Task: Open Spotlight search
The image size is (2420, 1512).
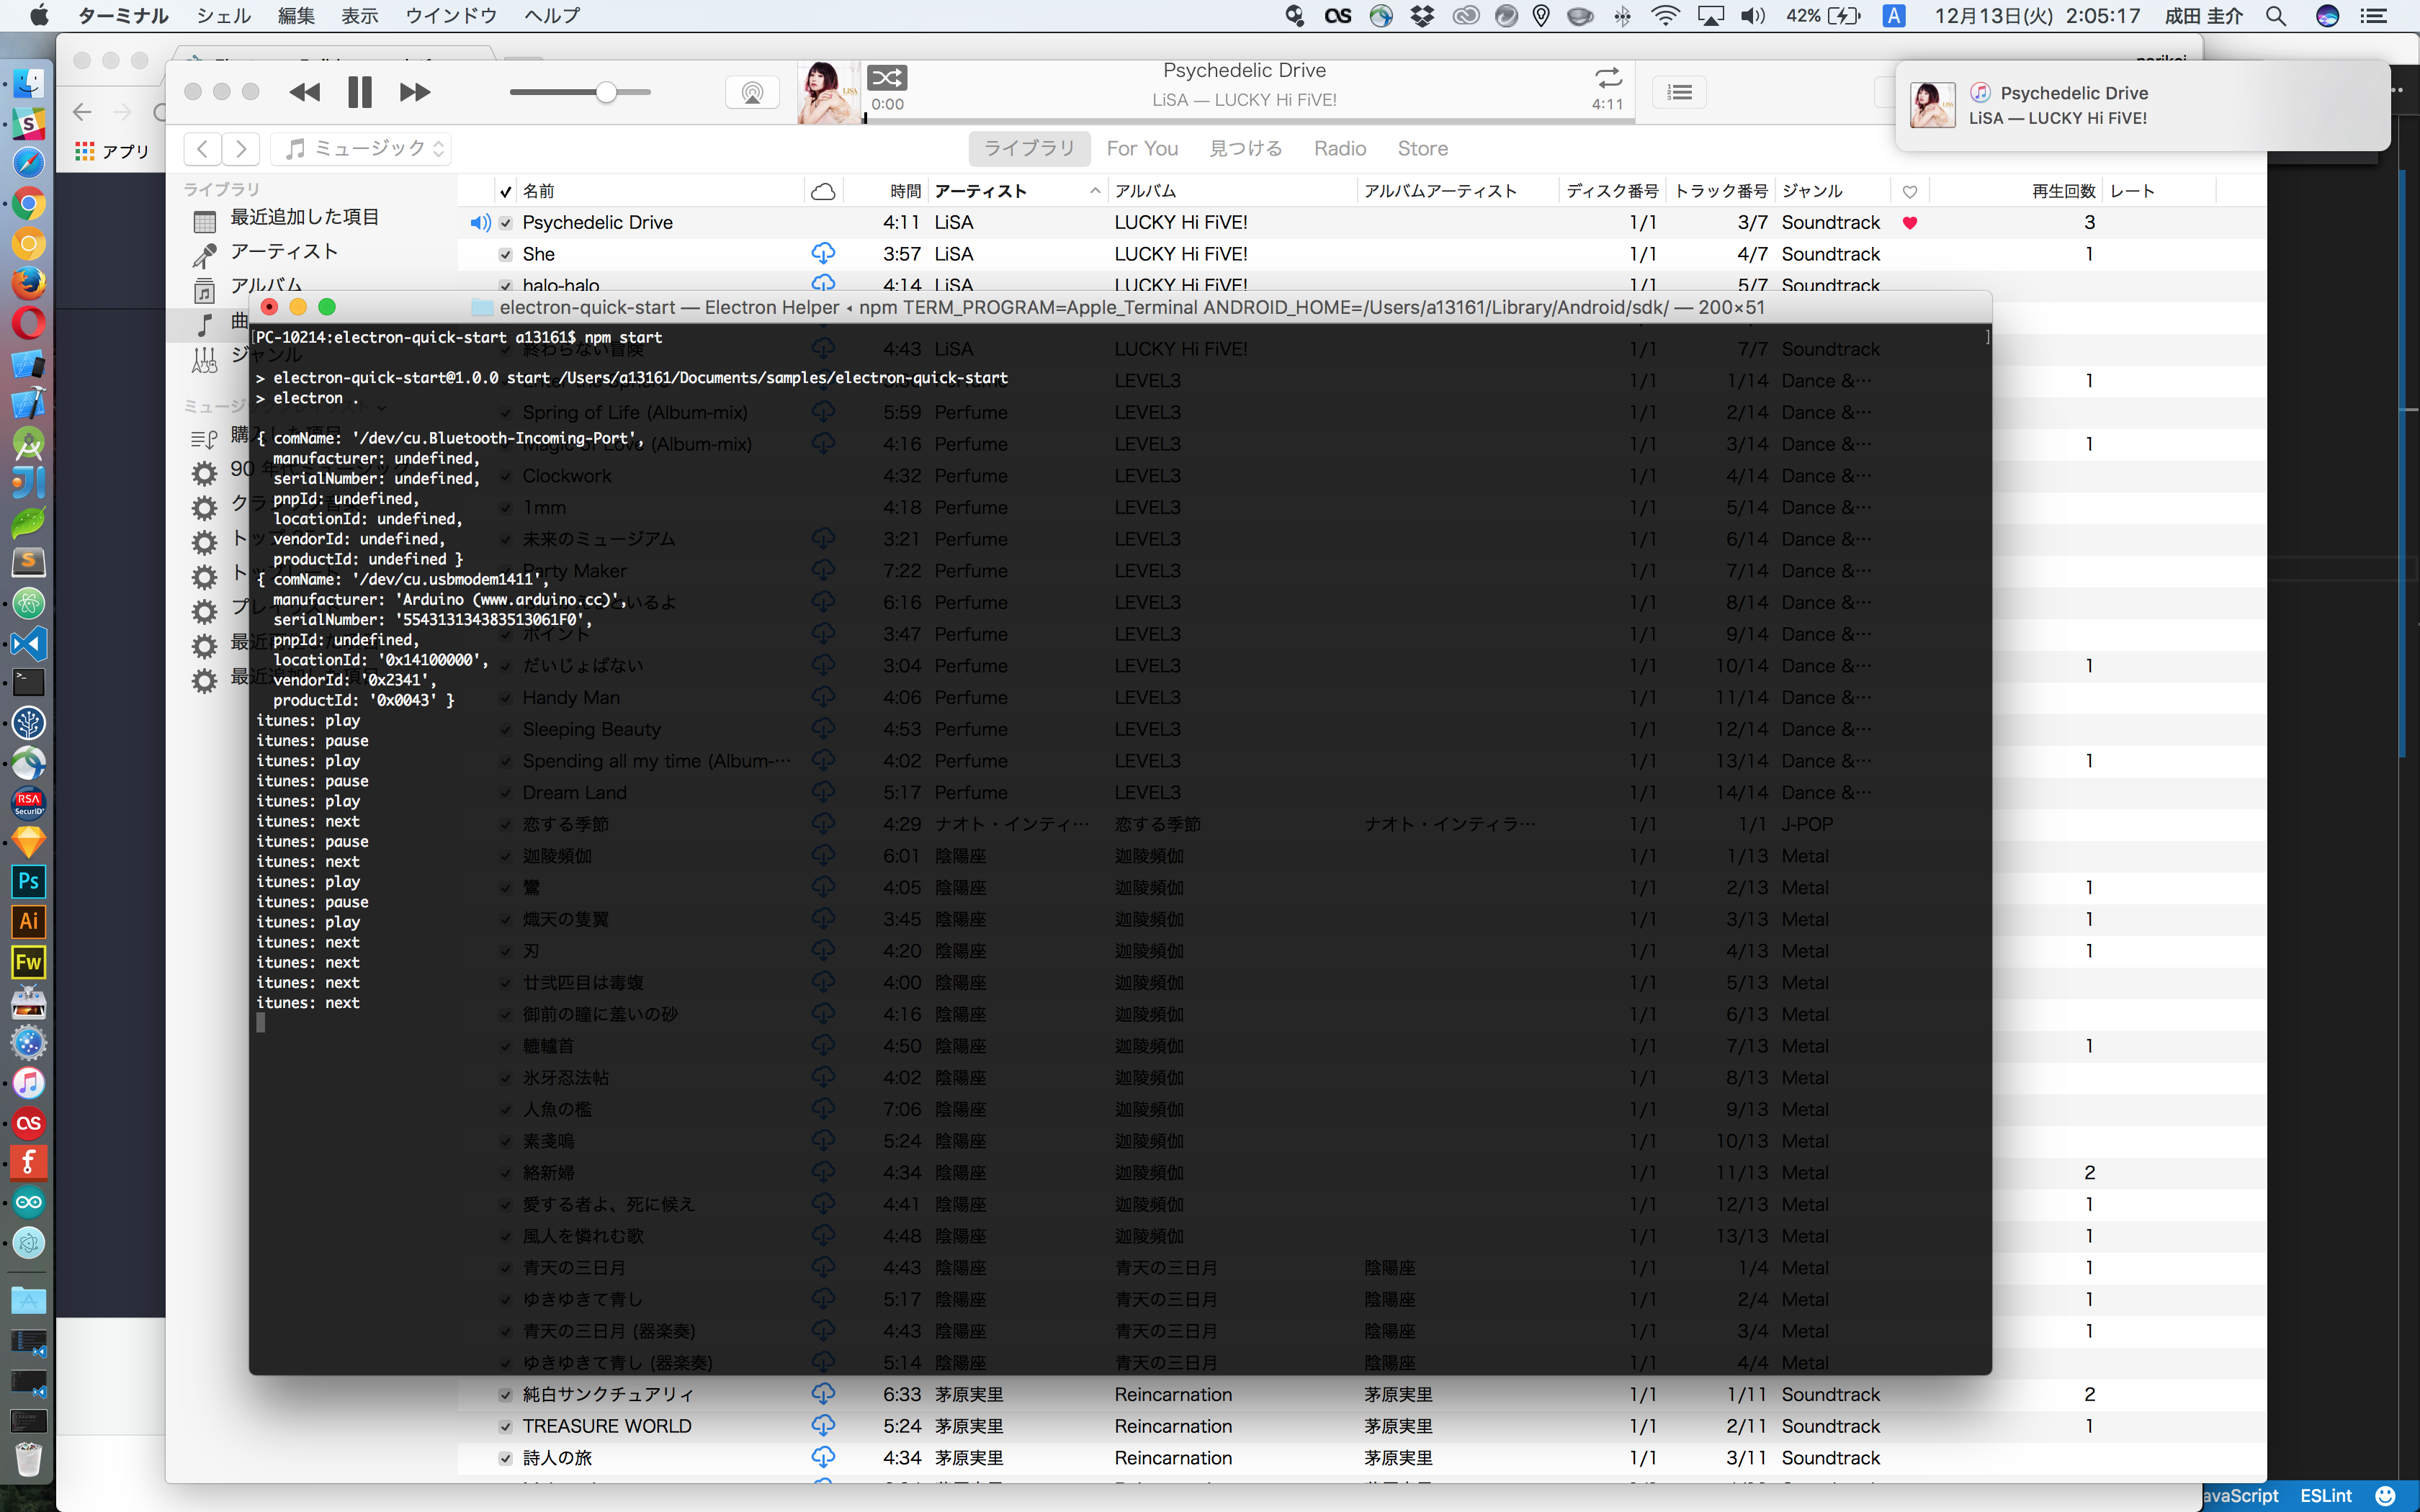Action: 2276,16
